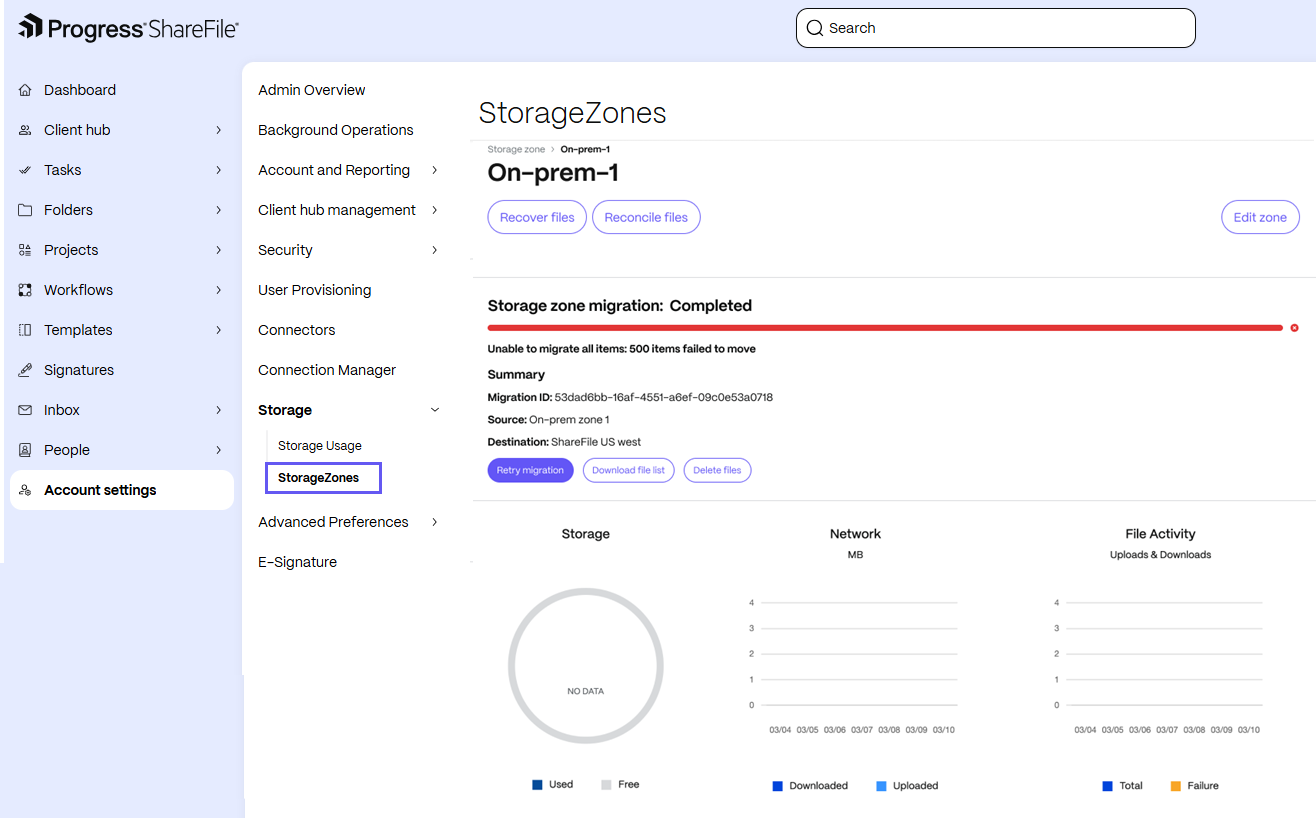Click the 'On-prem zone 1' source text
This screenshot has height=818, width=1316.
click(x=569, y=420)
